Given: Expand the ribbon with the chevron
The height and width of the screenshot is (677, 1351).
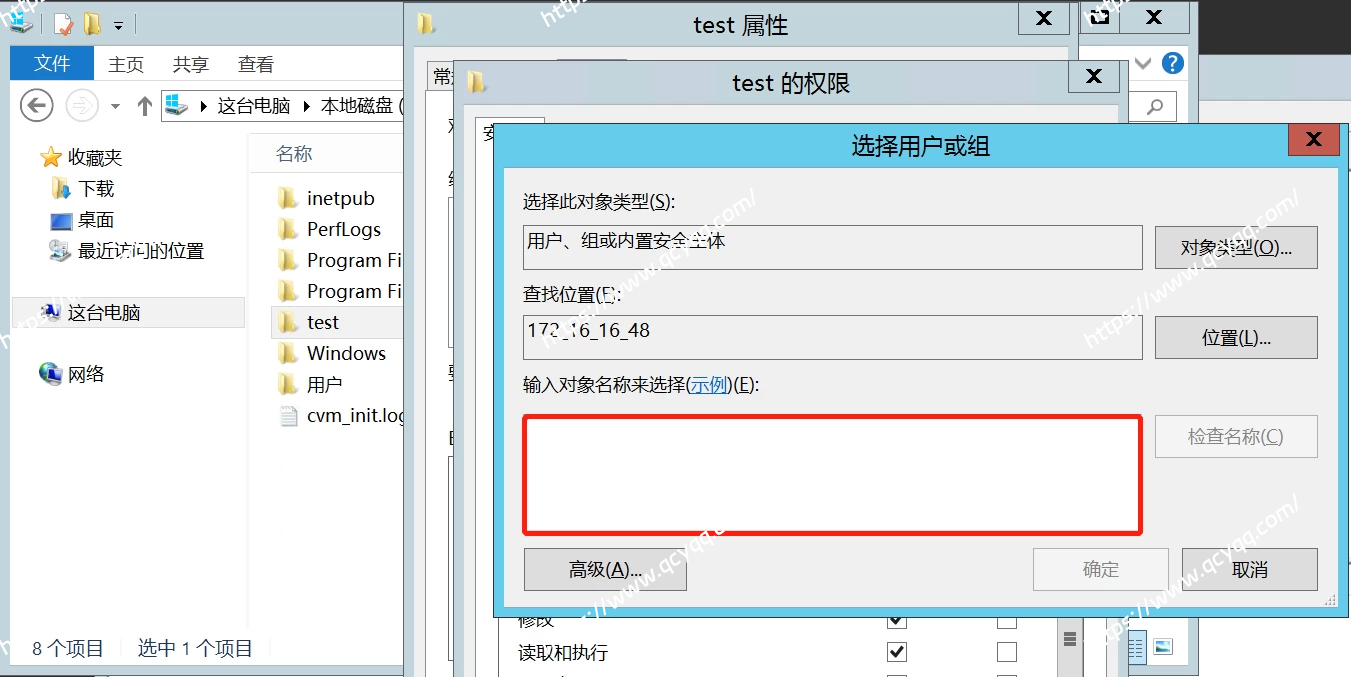Looking at the screenshot, I should tap(1144, 64).
